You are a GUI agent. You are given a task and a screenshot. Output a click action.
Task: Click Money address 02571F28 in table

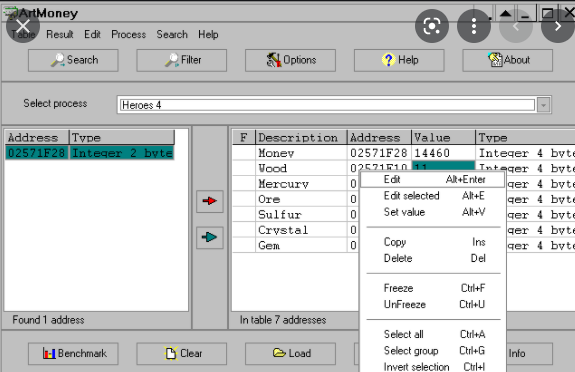[x=378, y=153]
